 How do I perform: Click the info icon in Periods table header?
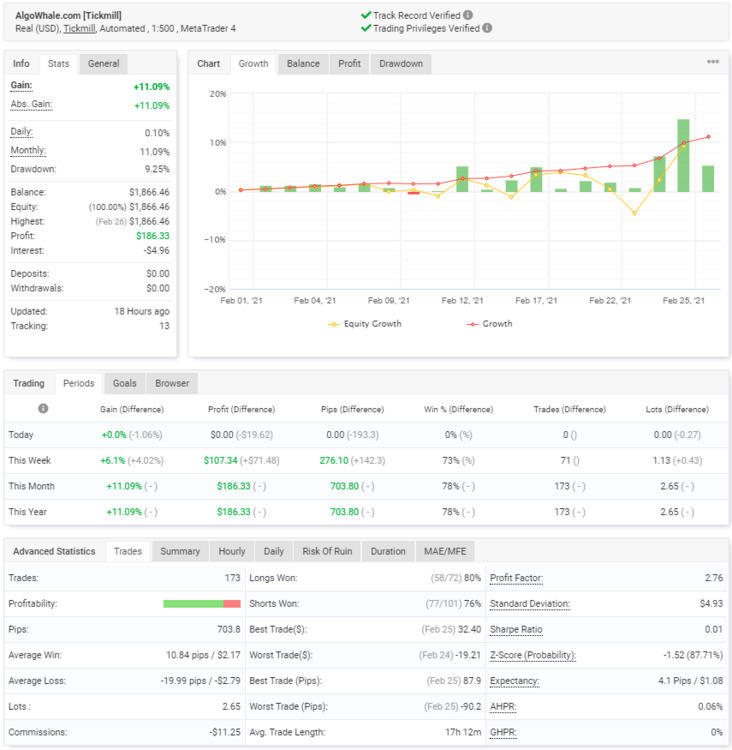tap(43, 408)
